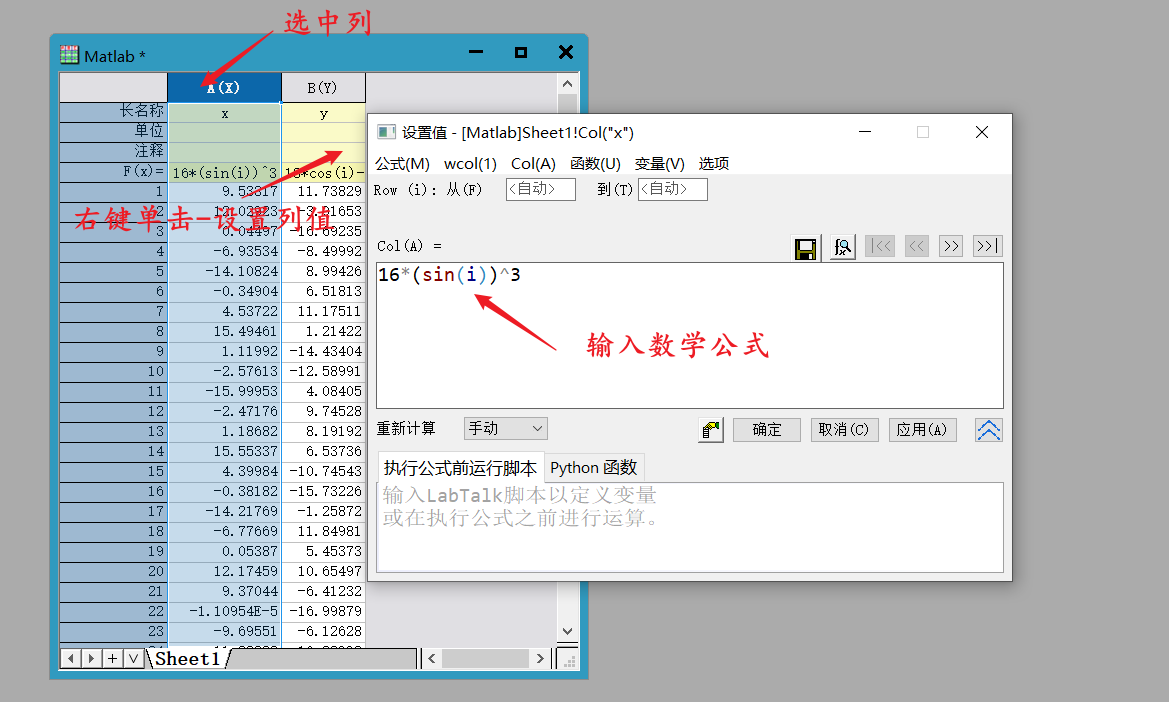Select cell value 15.49461
Screen dimensions: 1169x702
point(224,331)
